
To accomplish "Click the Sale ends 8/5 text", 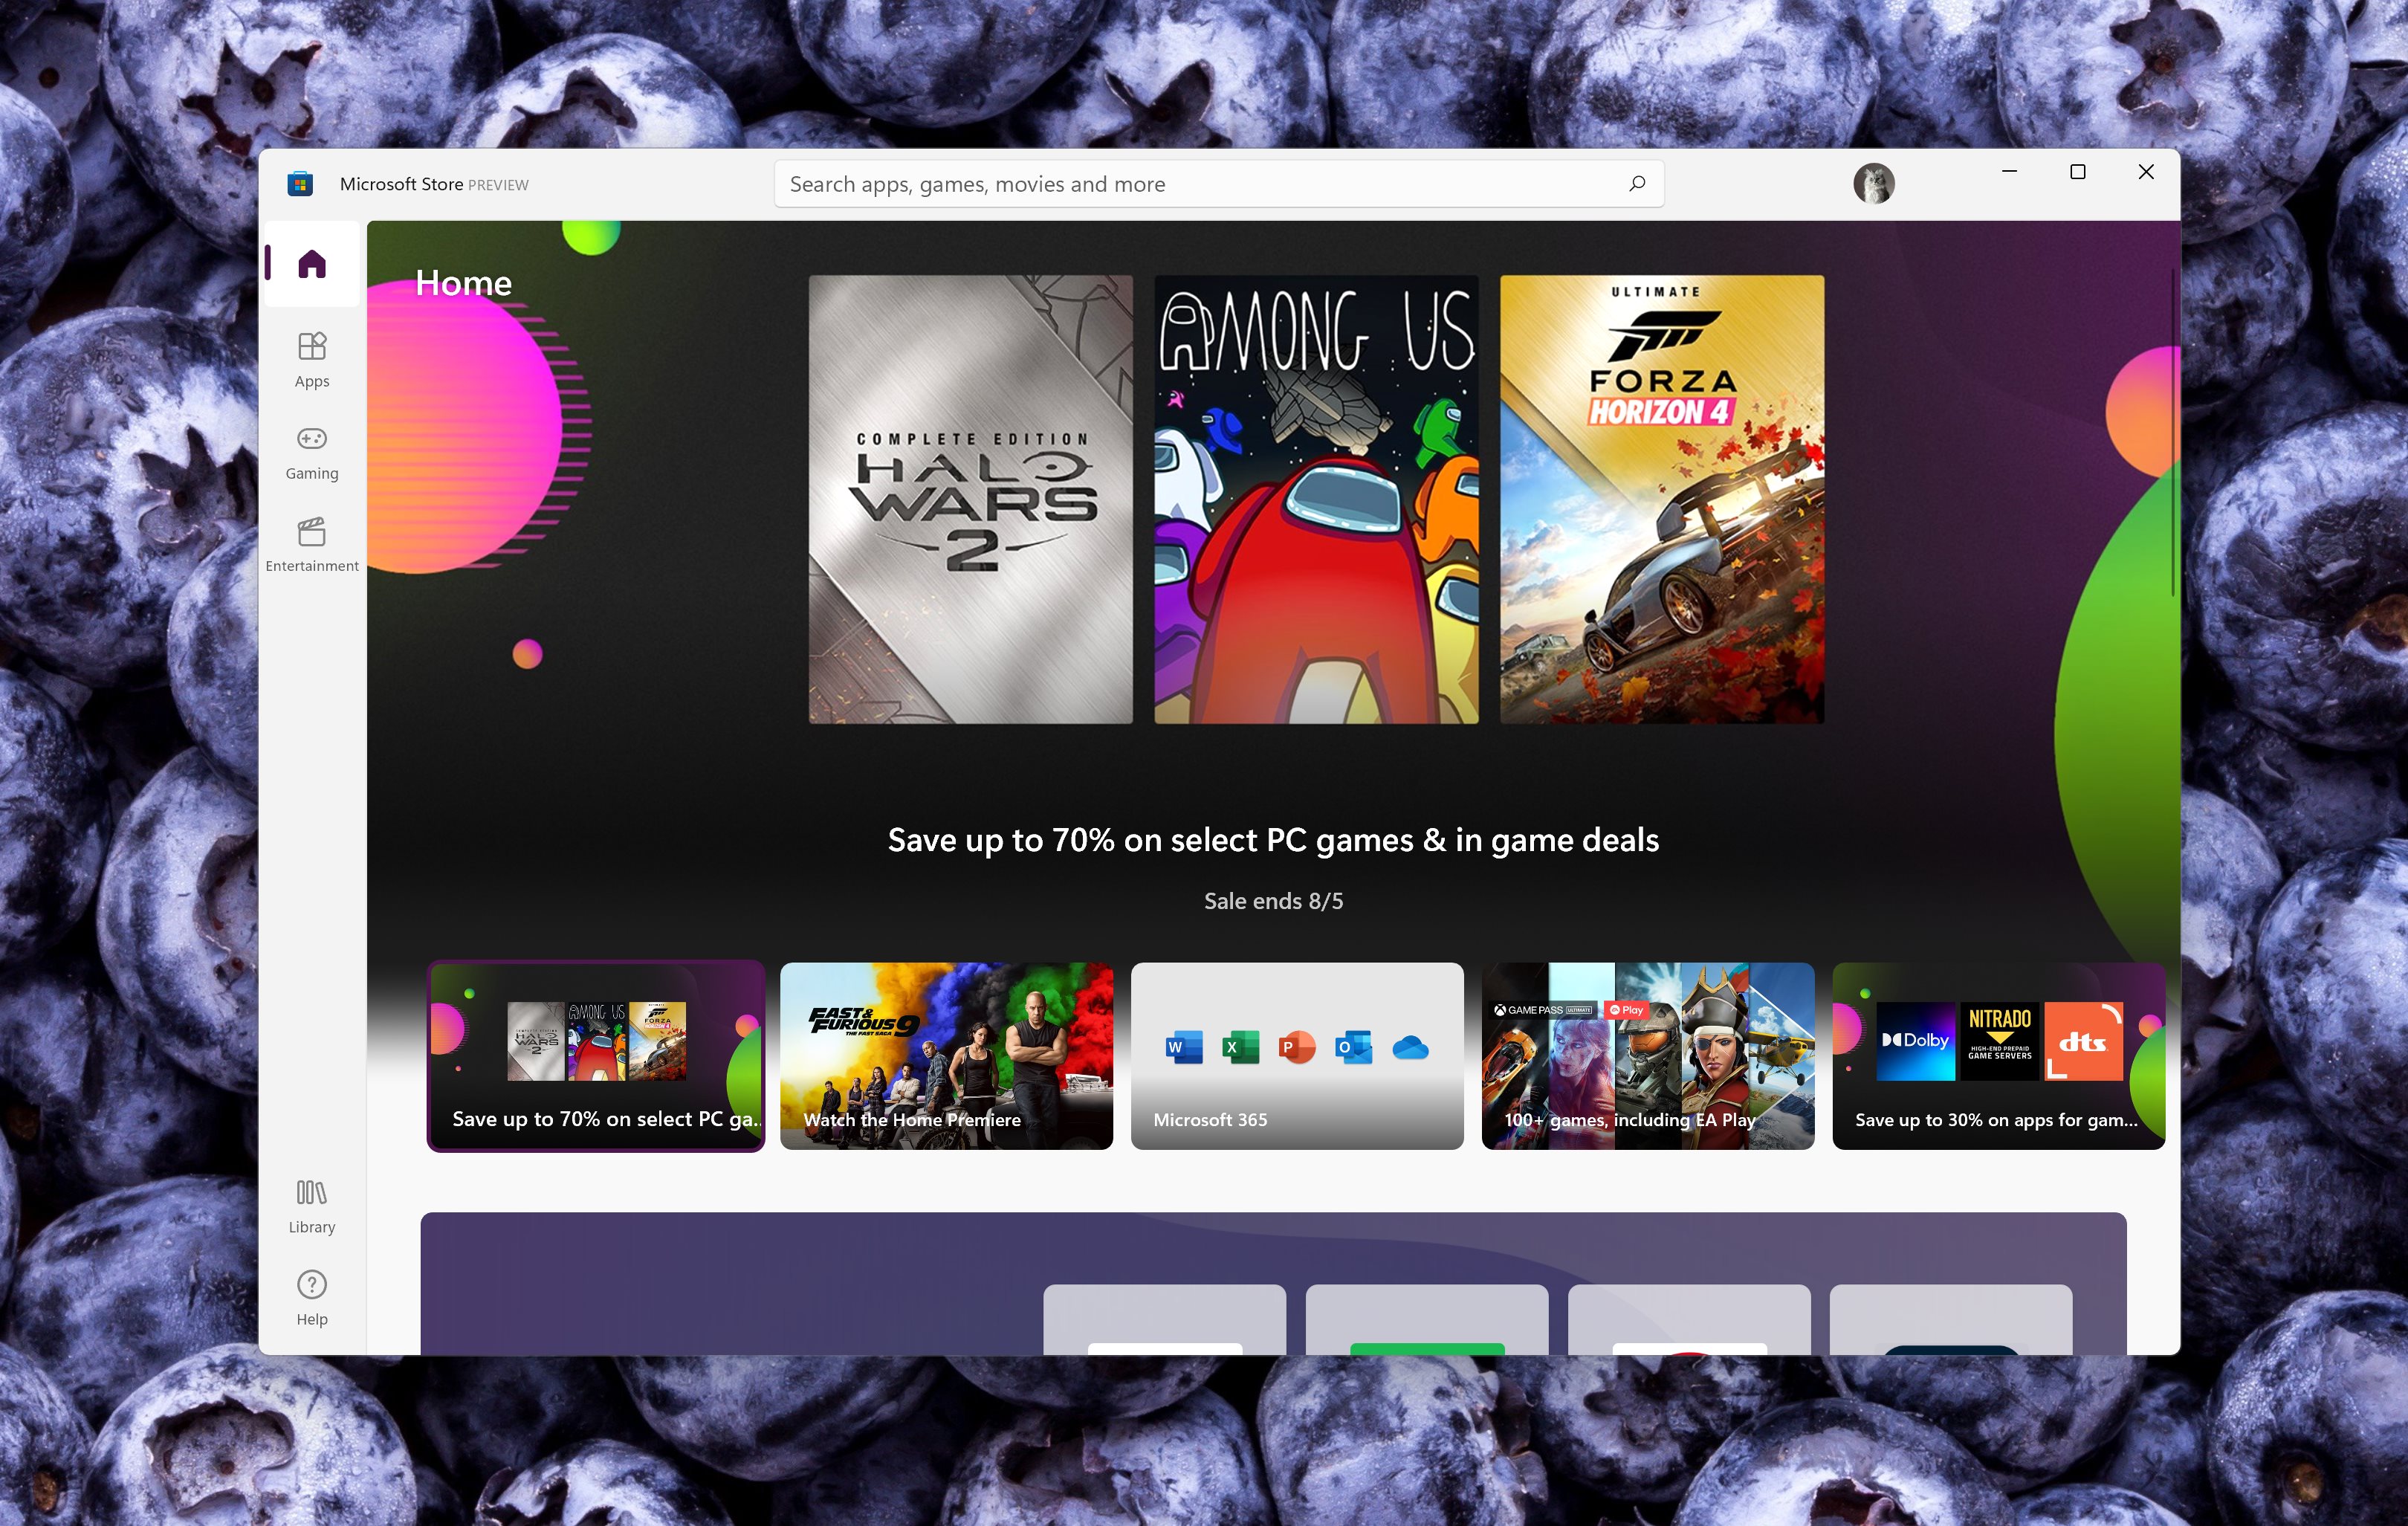I will coord(1273,901).
